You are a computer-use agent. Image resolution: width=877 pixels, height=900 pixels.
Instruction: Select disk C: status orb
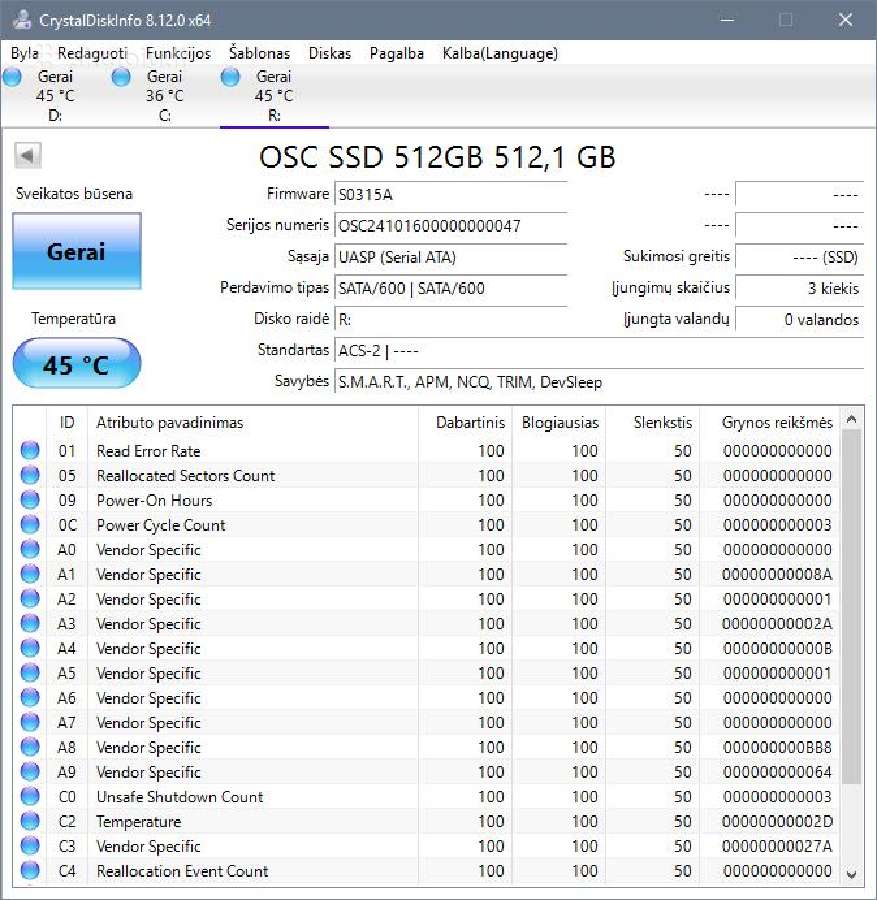click(x=121, y=77)
